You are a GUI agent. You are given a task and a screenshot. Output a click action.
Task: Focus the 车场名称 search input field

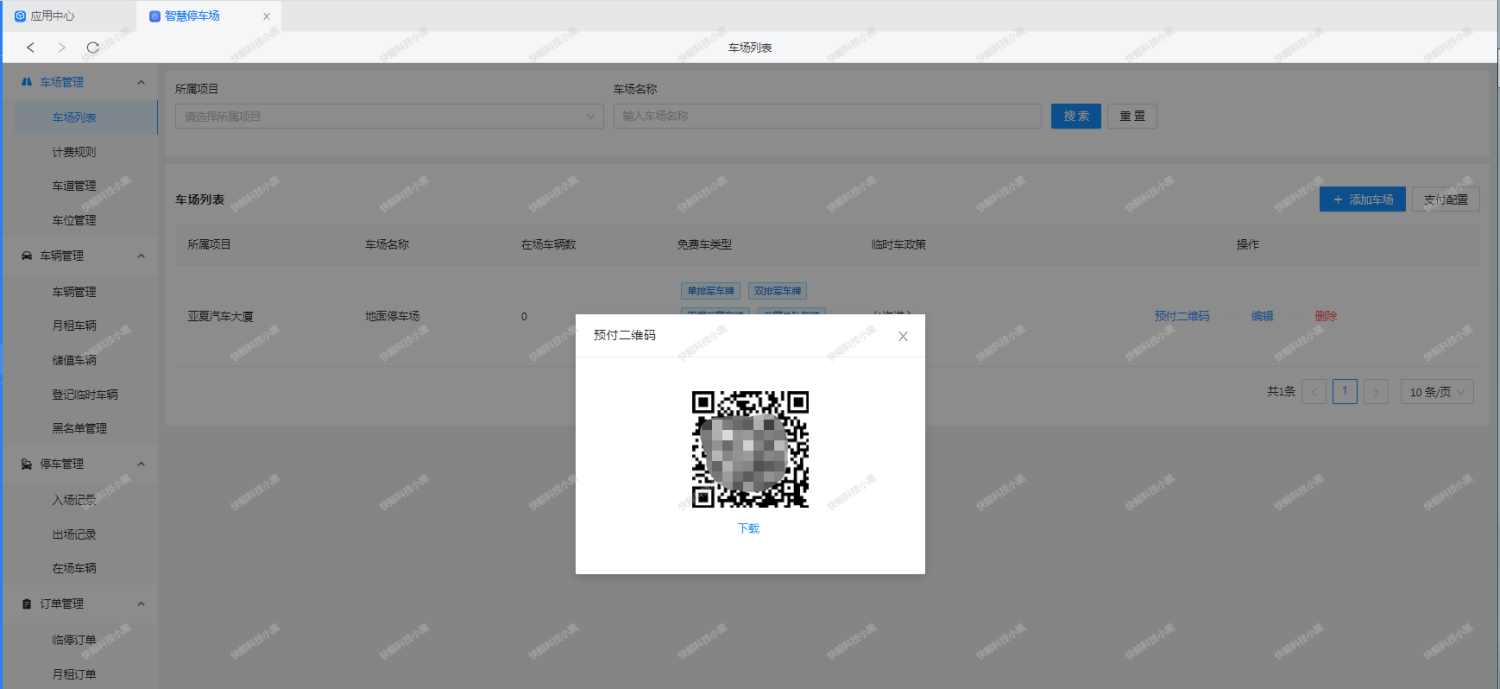pyautogui.click(x=827, y=116)
